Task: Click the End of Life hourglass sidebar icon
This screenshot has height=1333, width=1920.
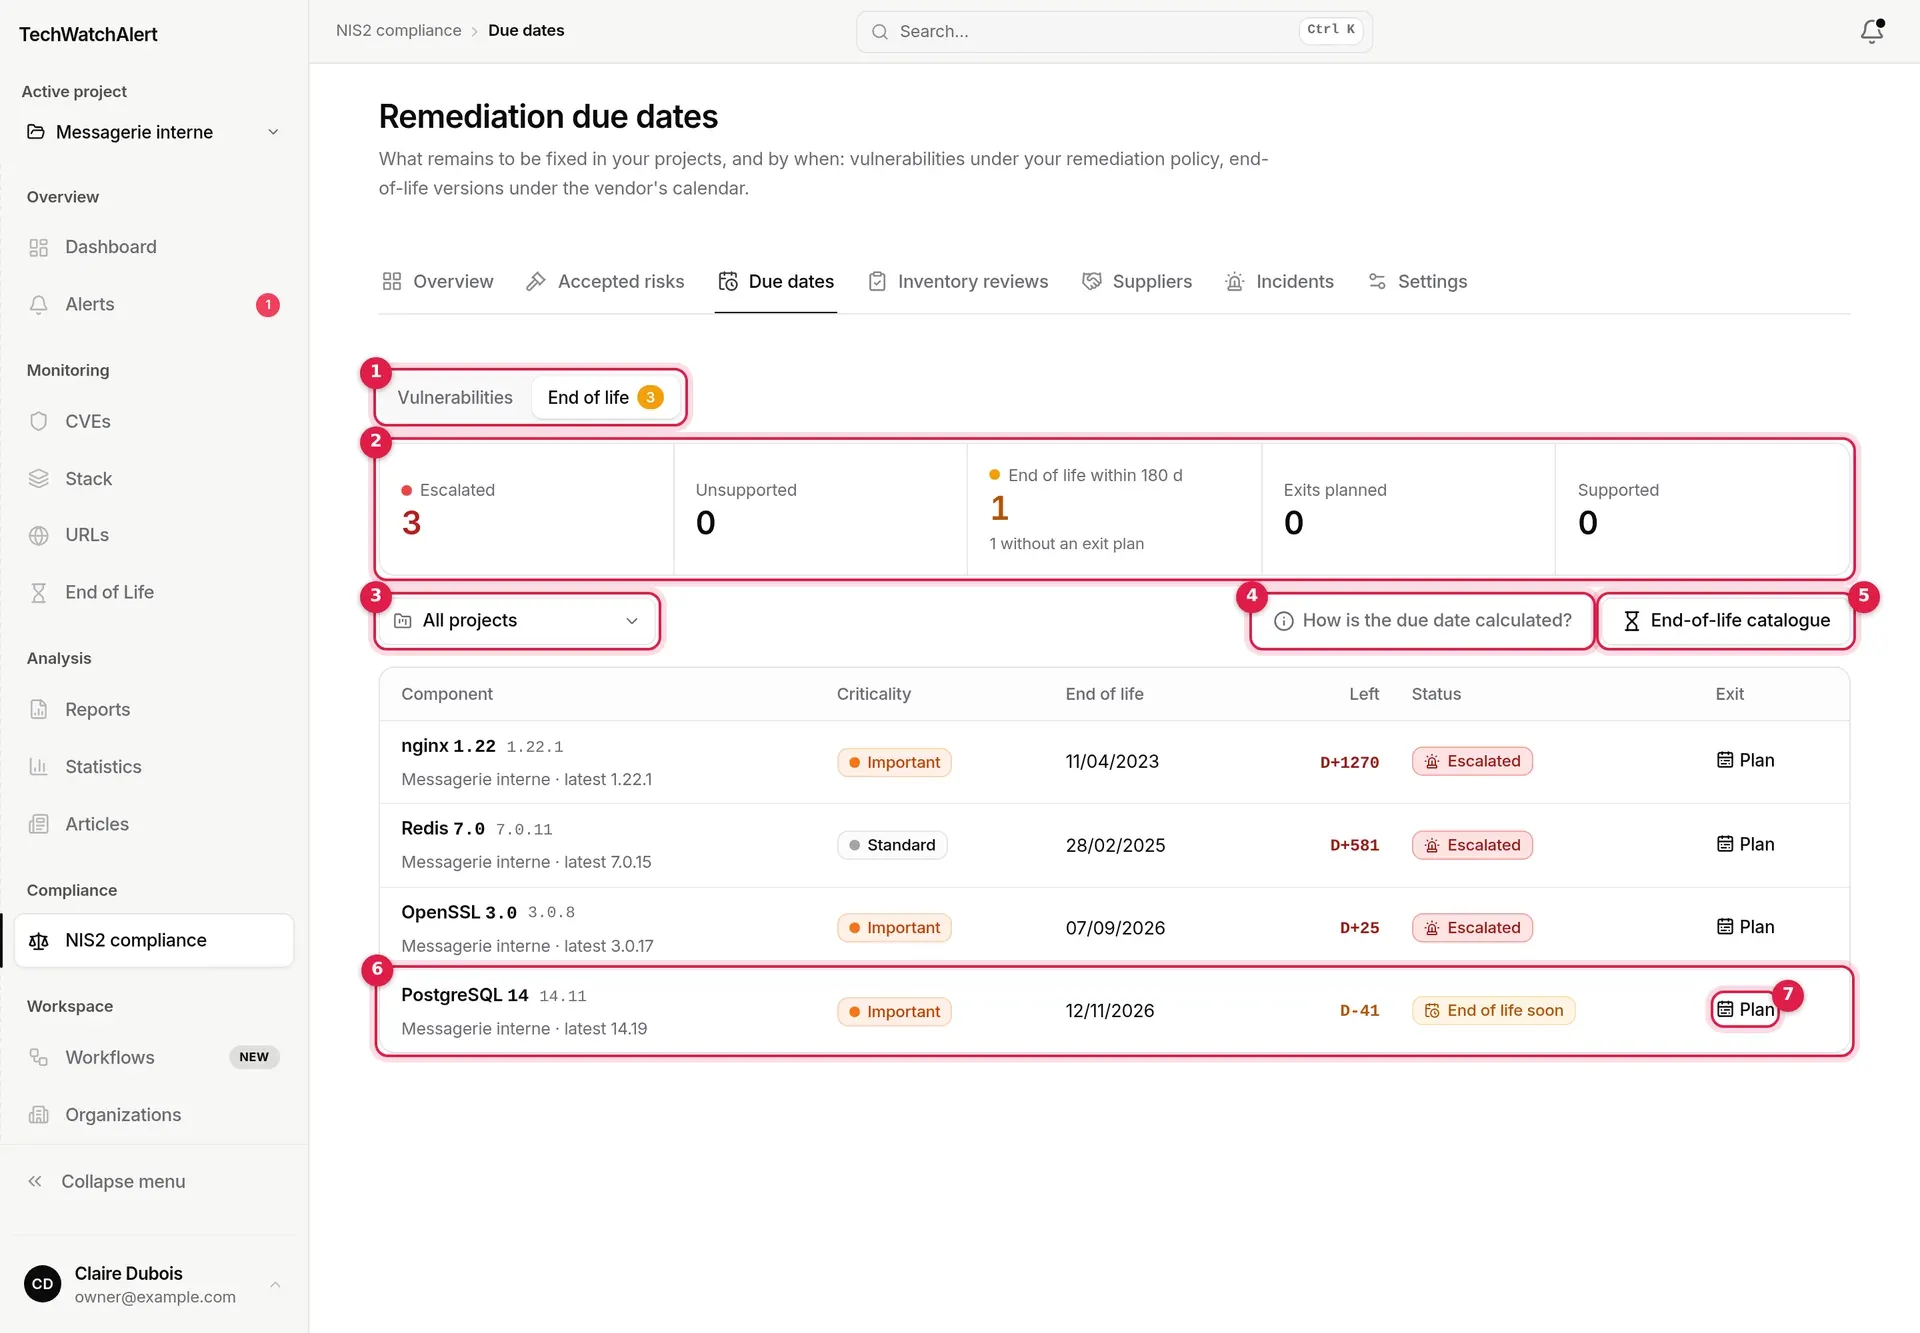Action: [x=39, y=592]
